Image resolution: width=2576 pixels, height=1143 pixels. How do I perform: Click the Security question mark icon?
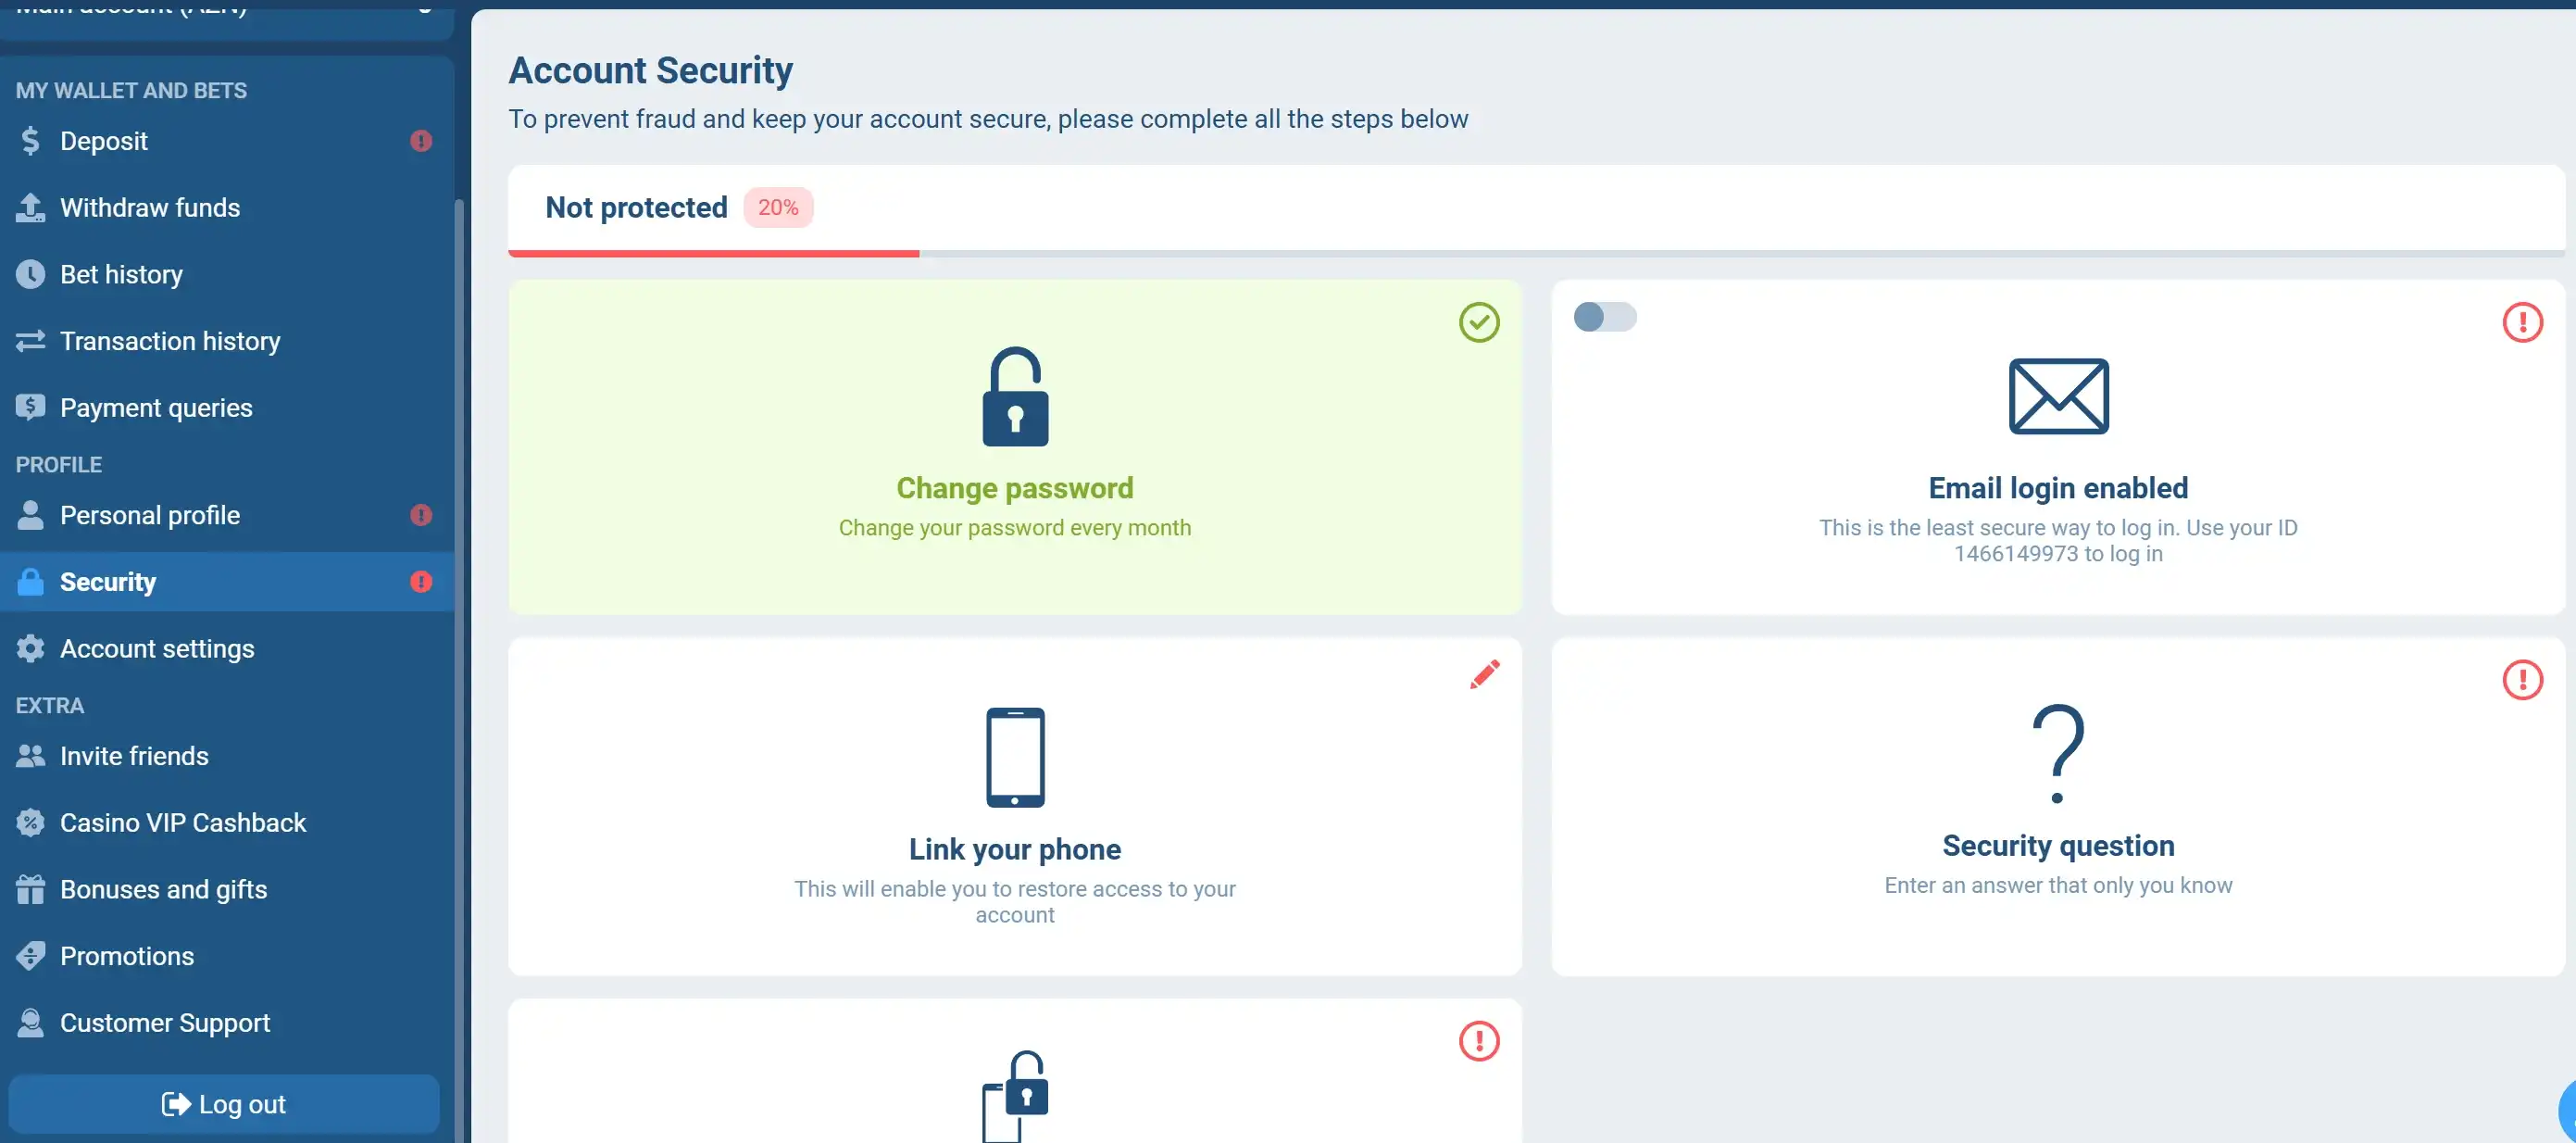[2057, 754]
